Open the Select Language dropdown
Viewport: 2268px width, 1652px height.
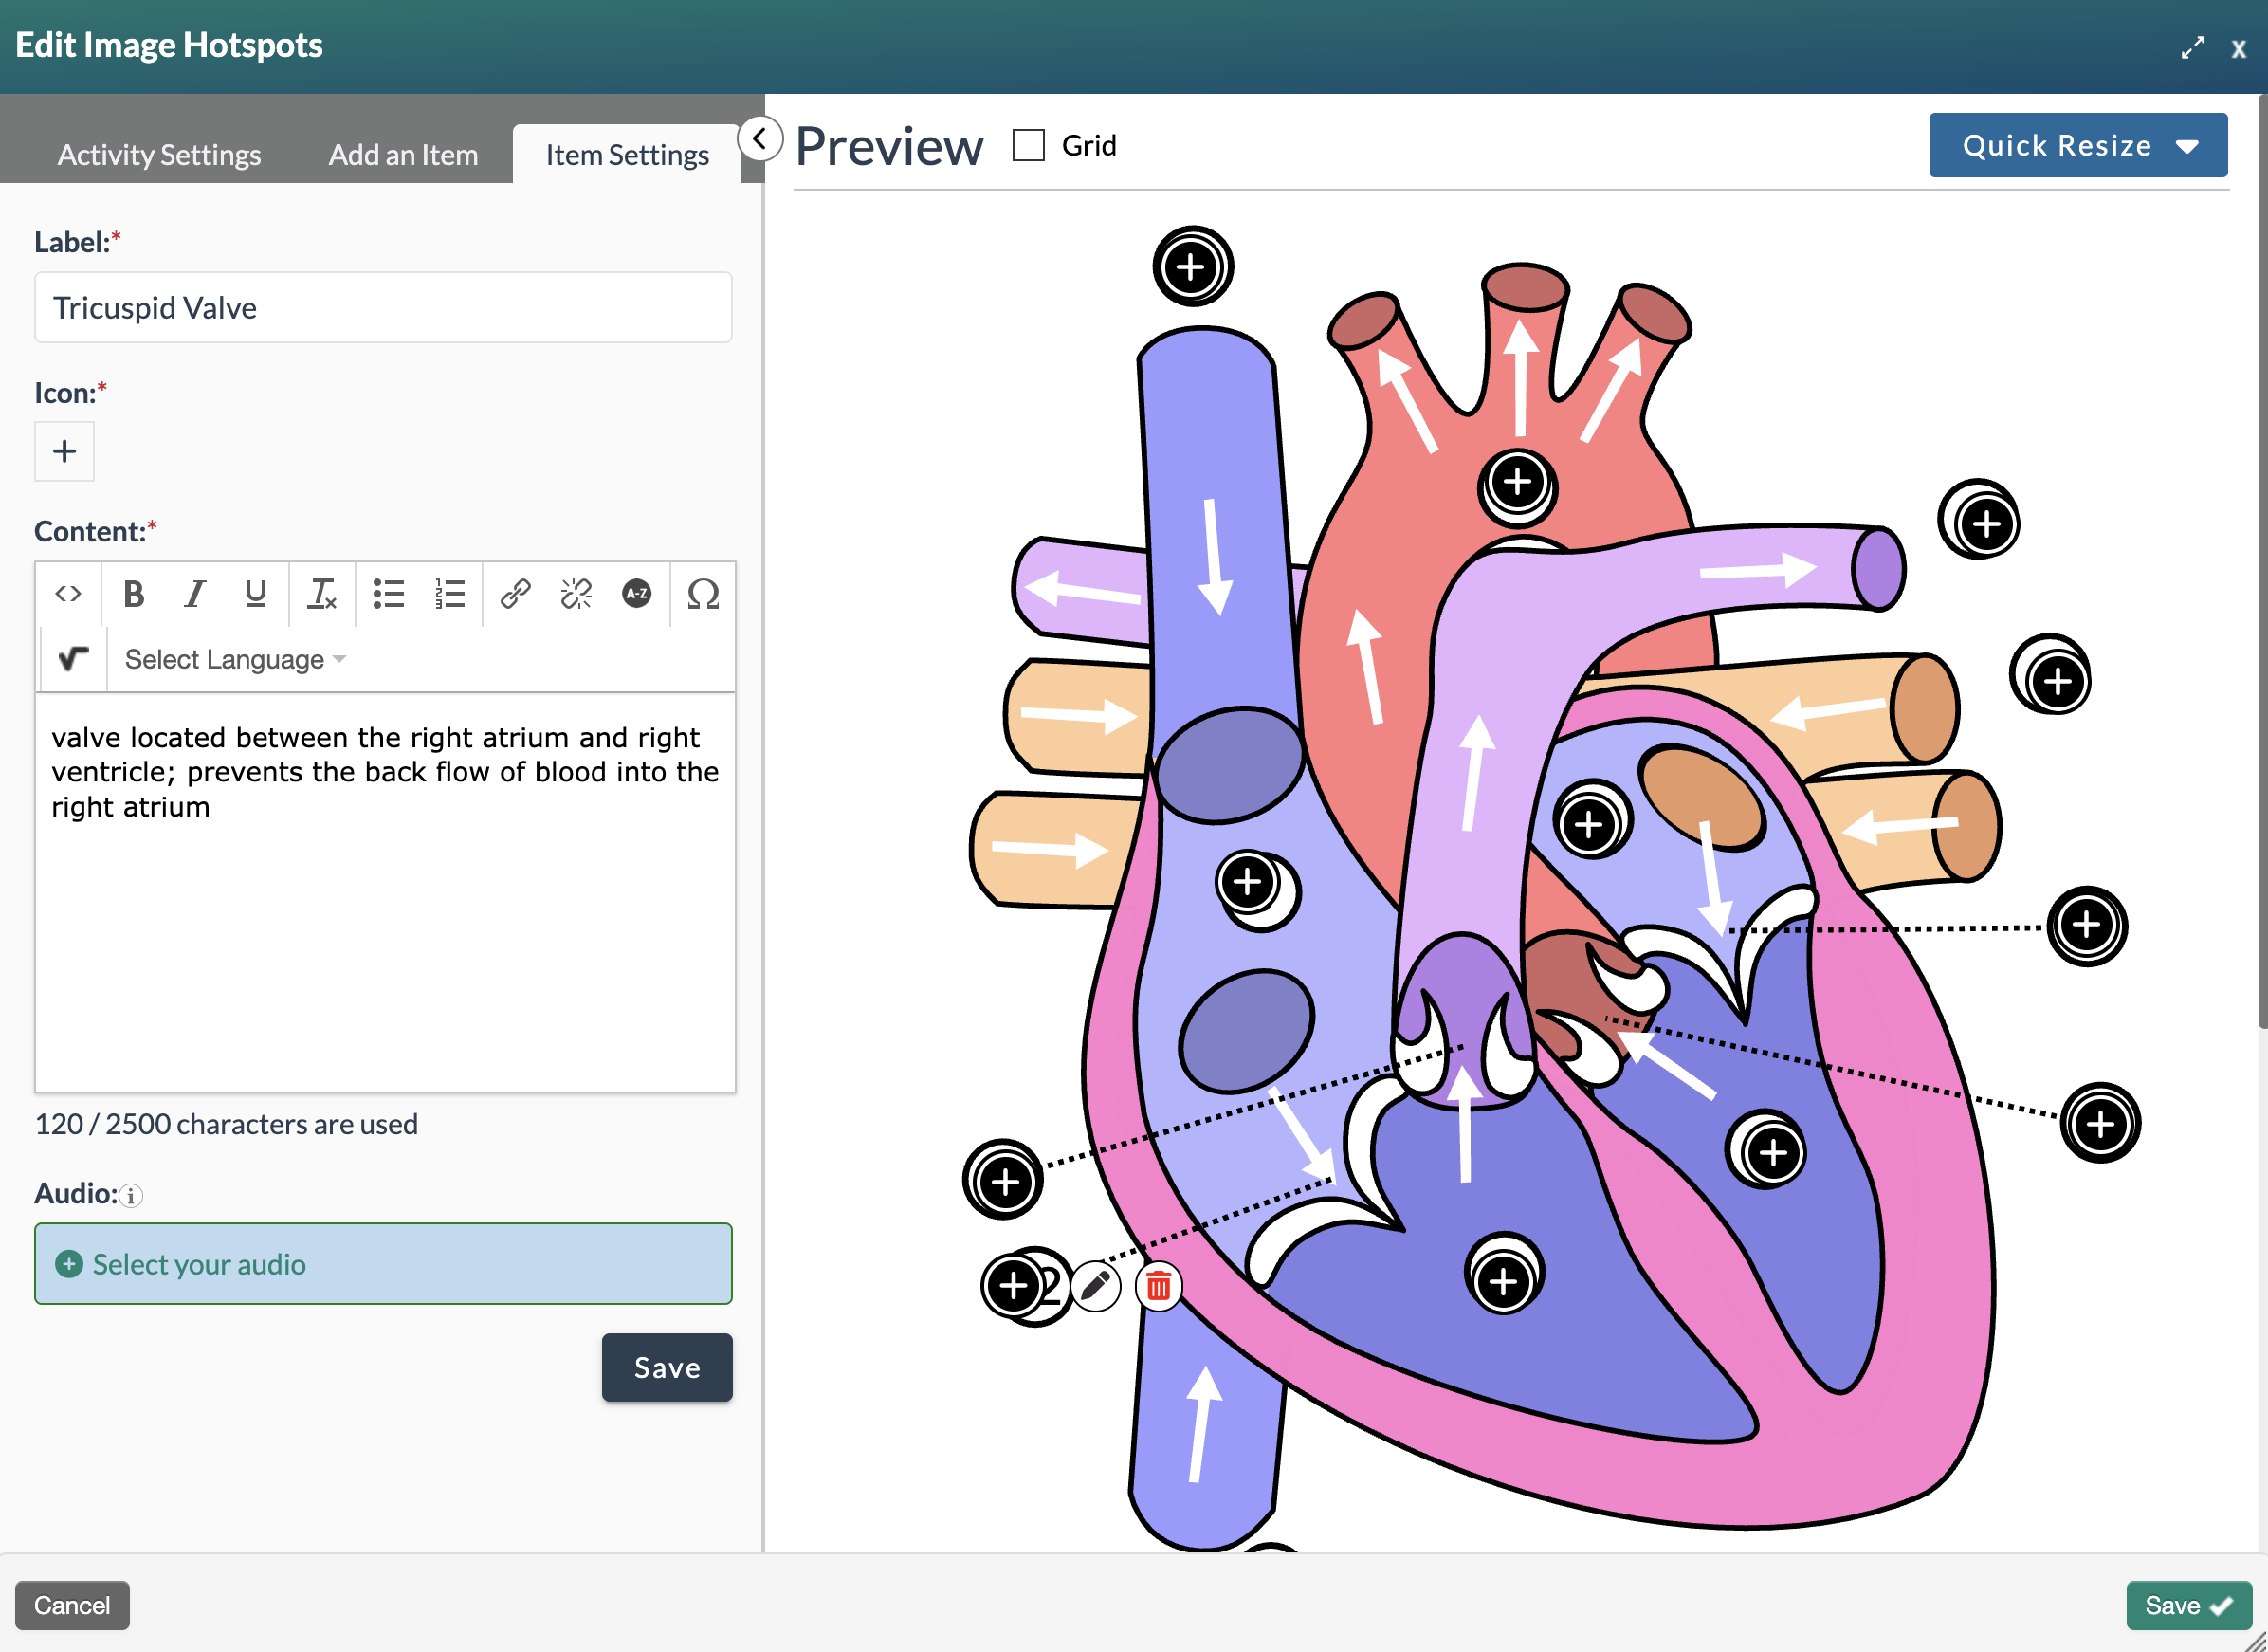click(x=235, y=659)
